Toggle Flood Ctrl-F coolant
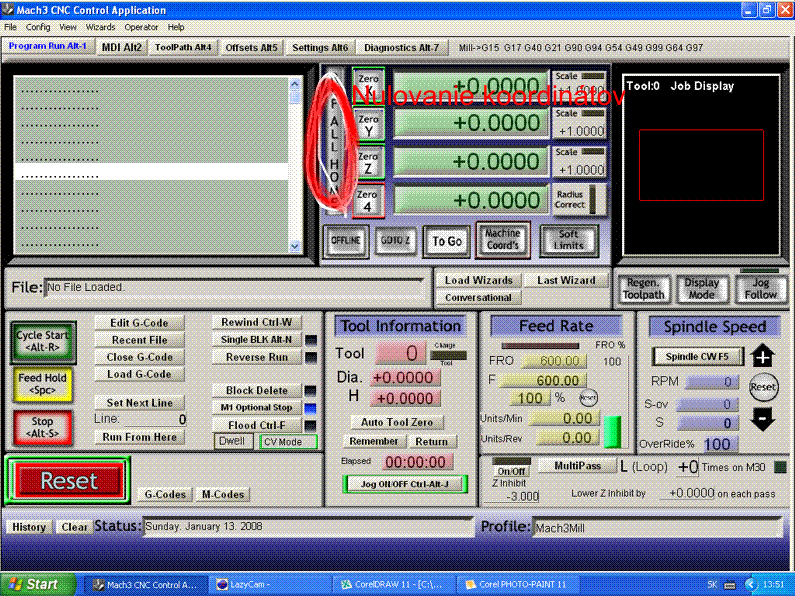 coord(257,425)
